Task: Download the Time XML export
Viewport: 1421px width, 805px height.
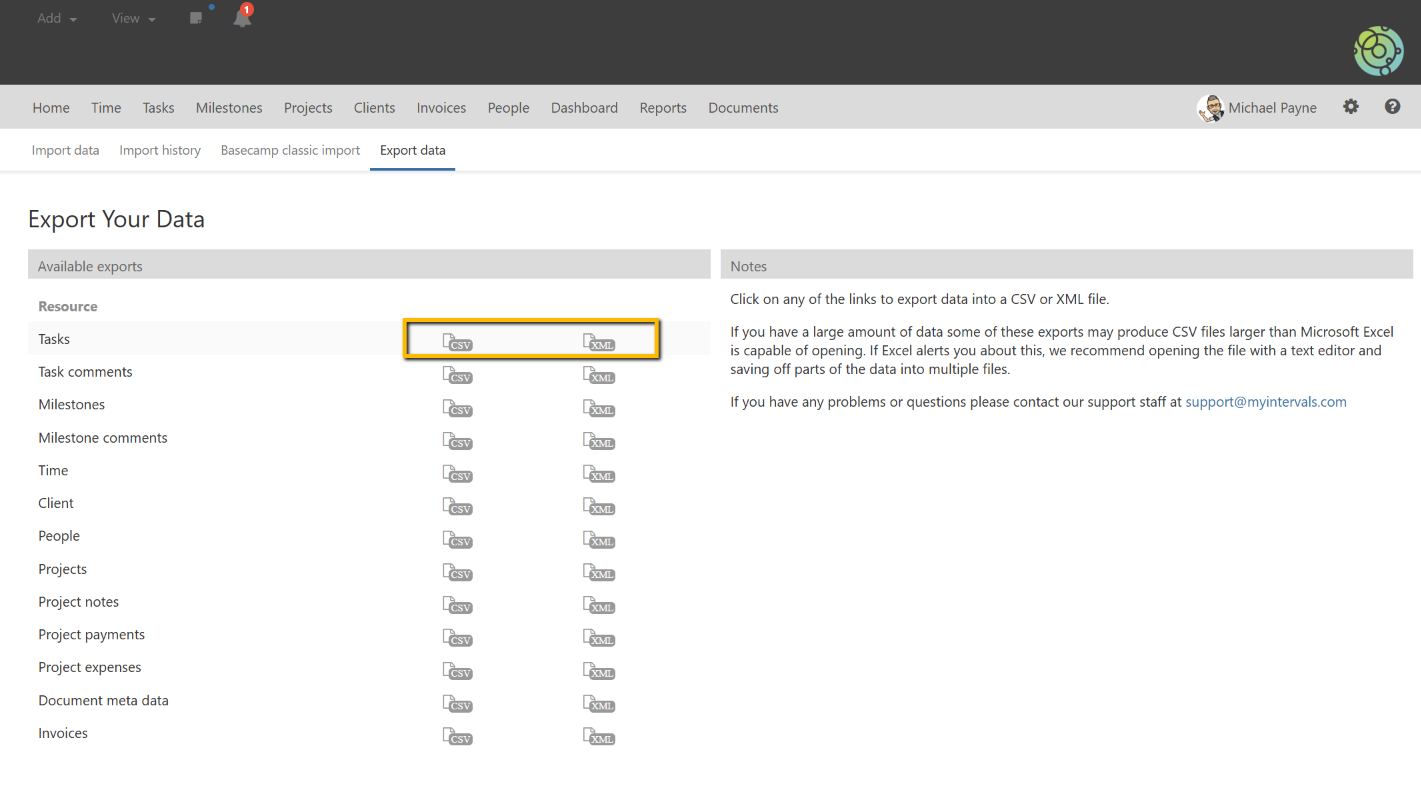Action: tap(598, 474)
